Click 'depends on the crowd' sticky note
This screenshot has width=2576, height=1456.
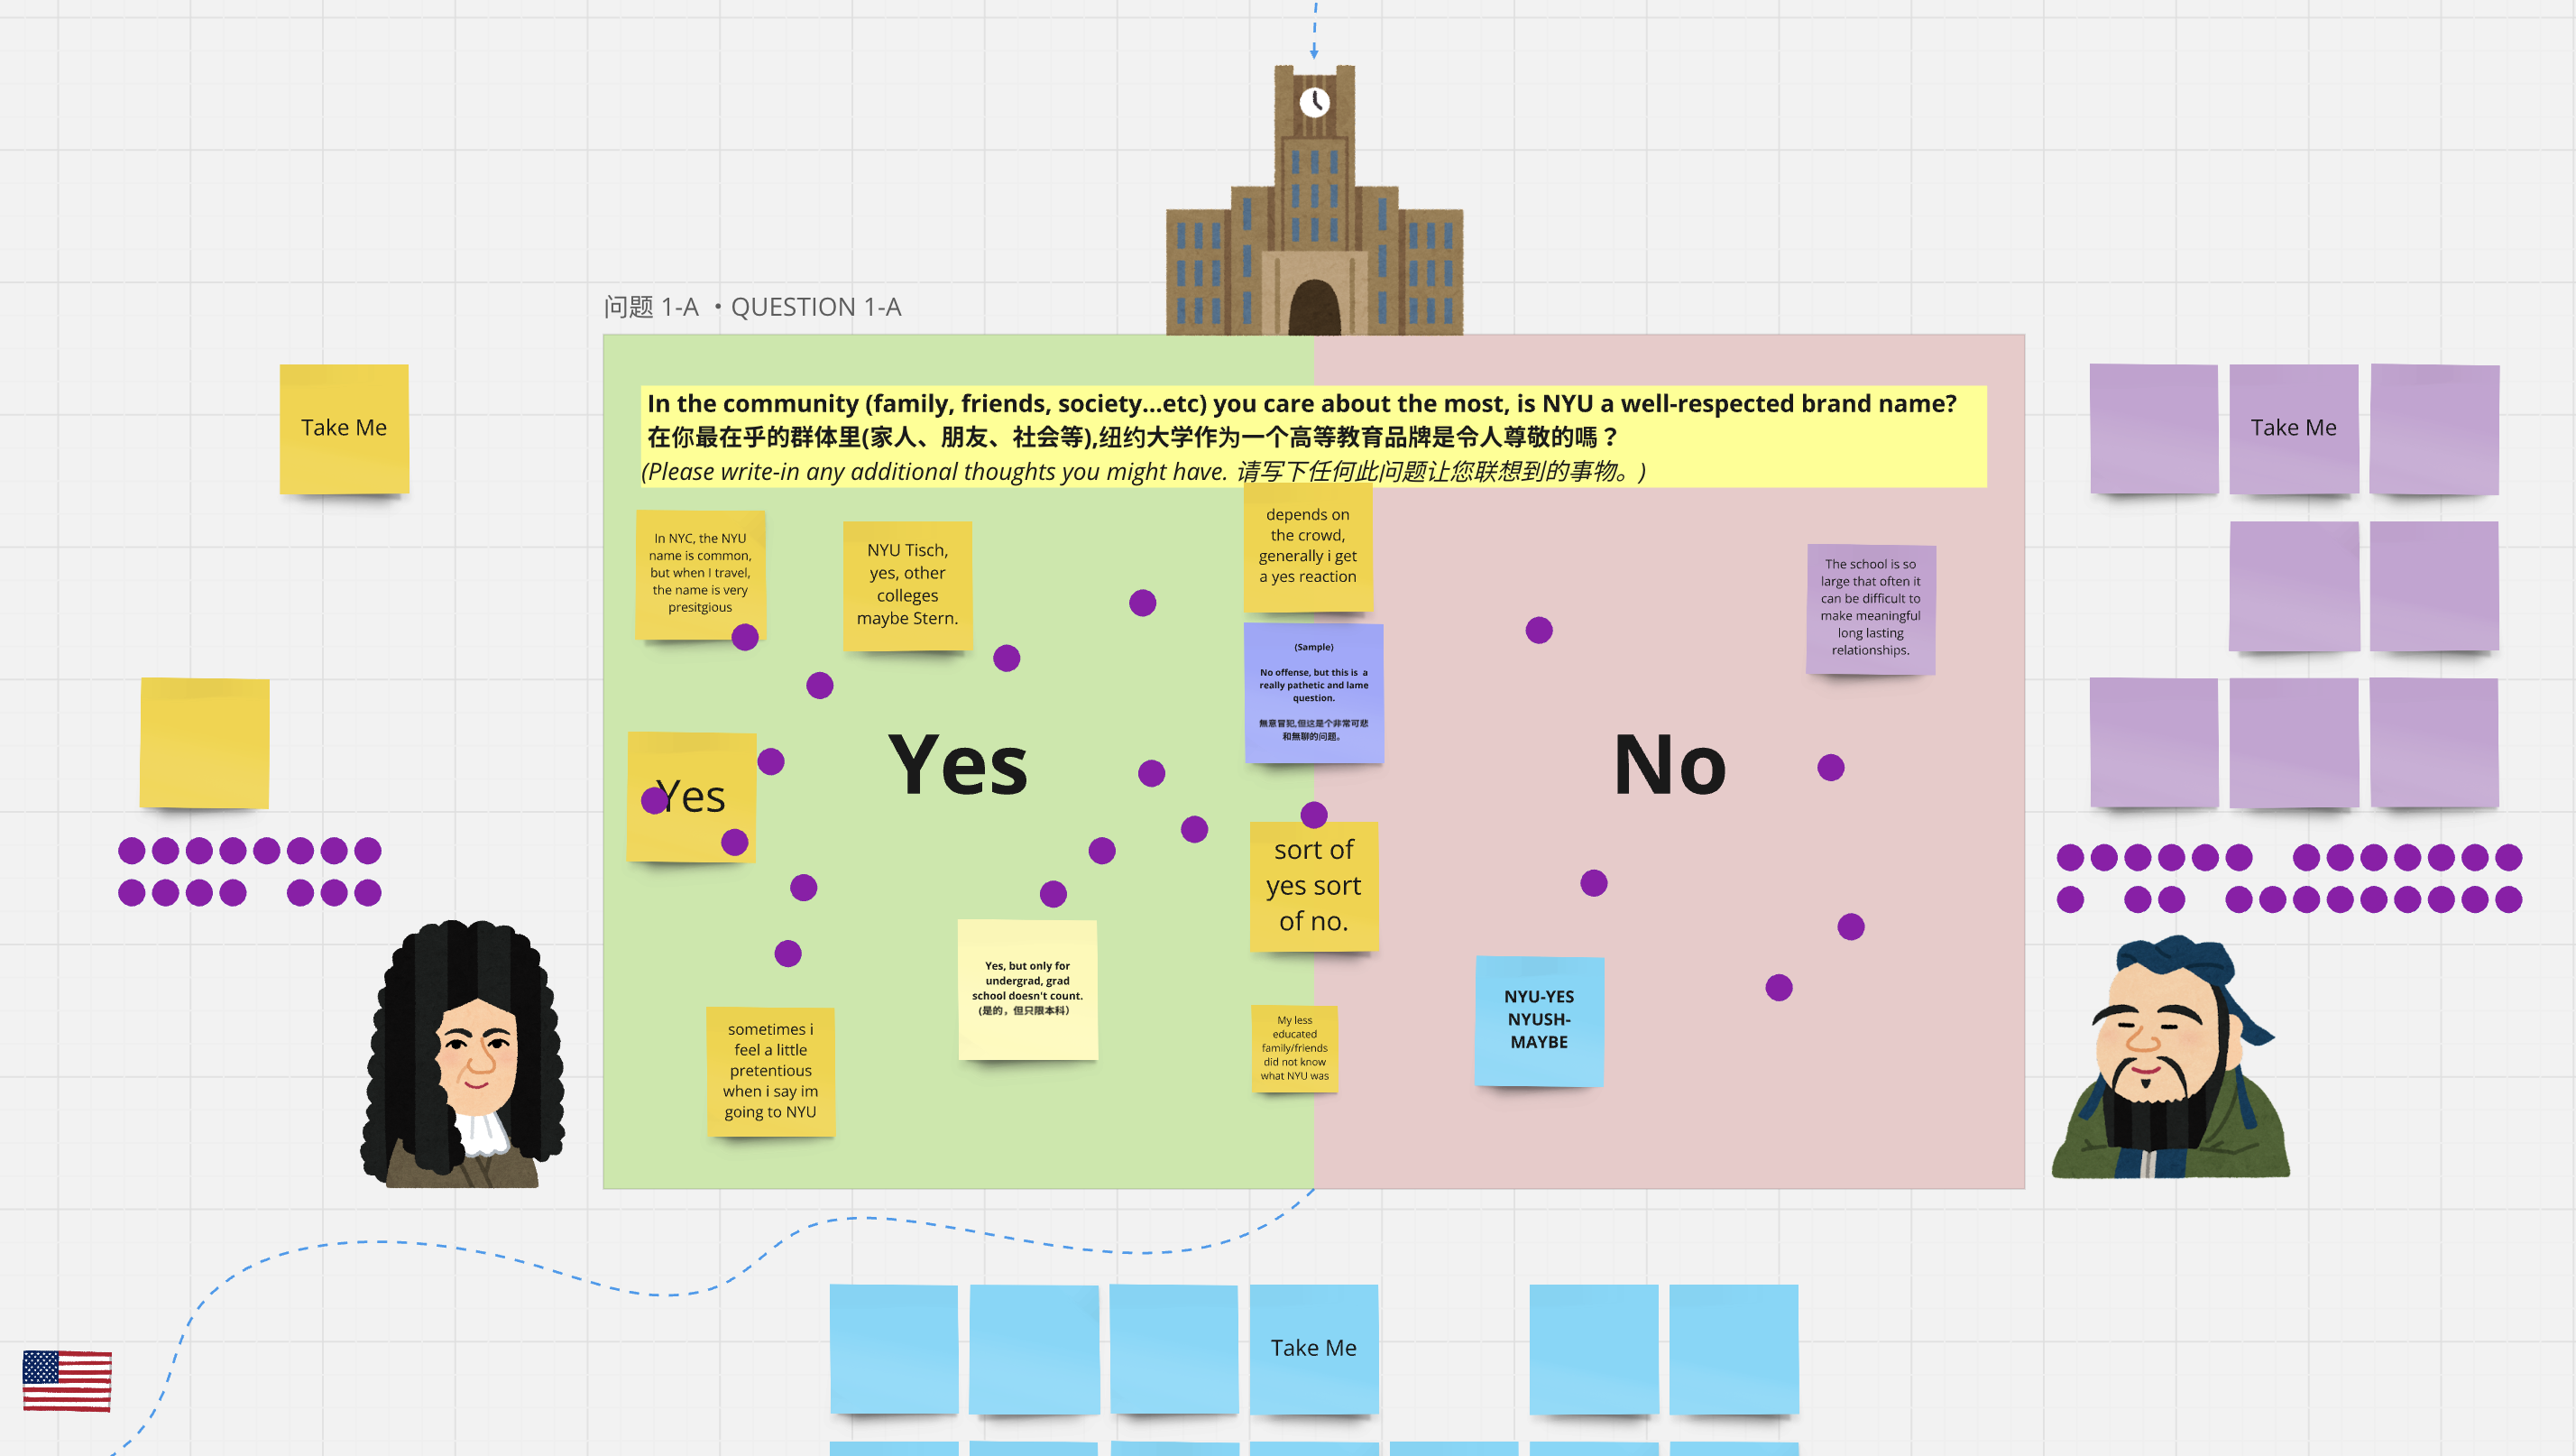(x=1307, y=547)
